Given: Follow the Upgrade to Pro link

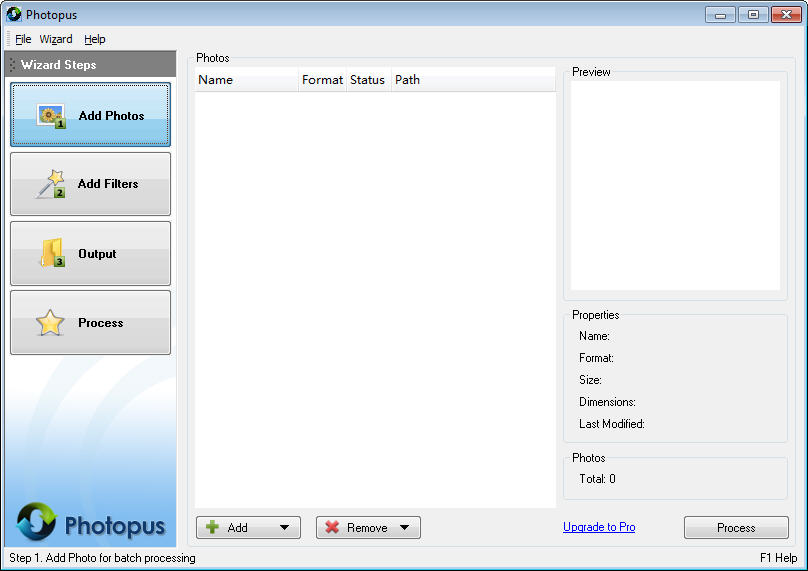Looking at the screenshot, I should pyautogui.click(x=599, y=527).
